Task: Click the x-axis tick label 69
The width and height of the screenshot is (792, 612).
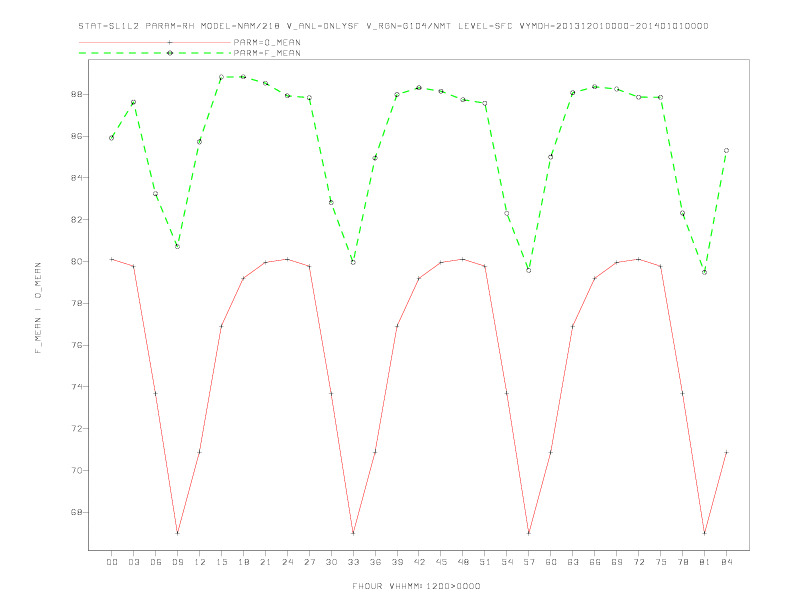Action: 617,562
